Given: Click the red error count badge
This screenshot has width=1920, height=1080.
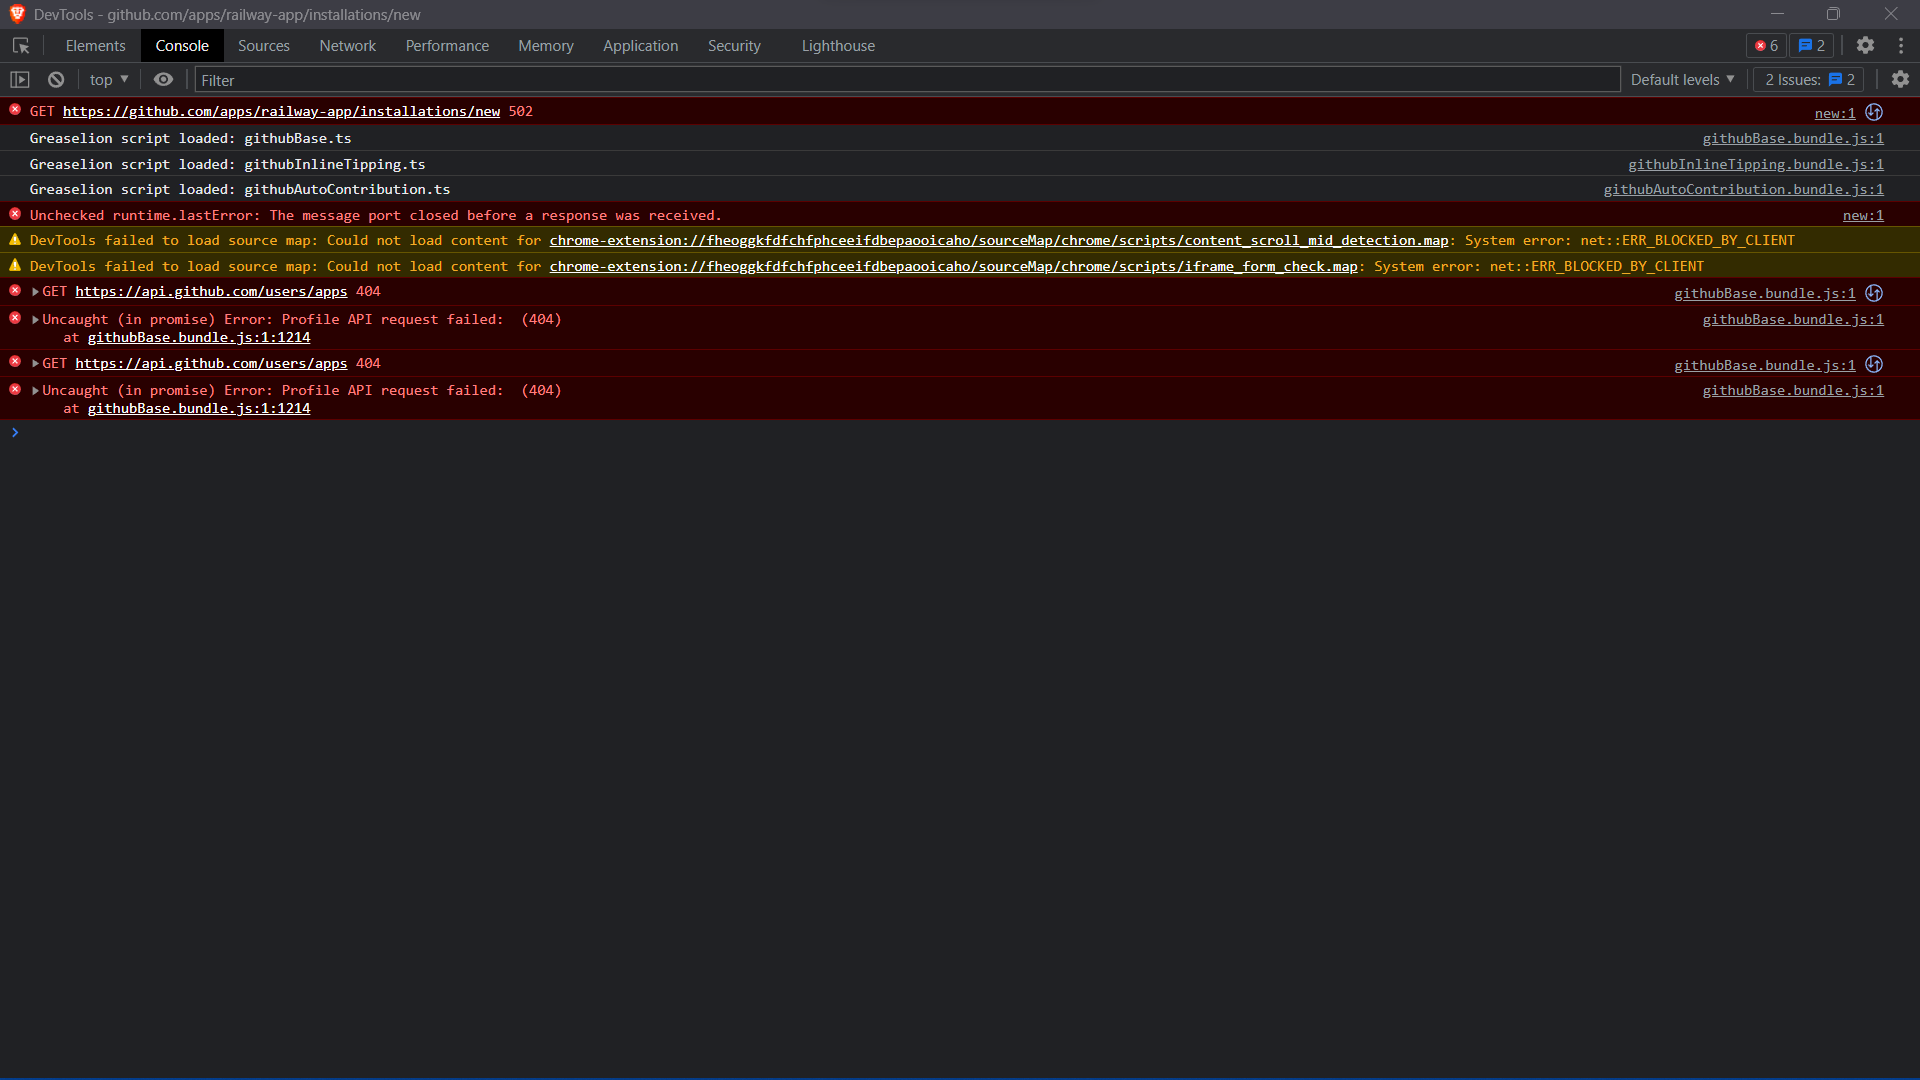Looking at the screenshot, I should point(1765,45).
